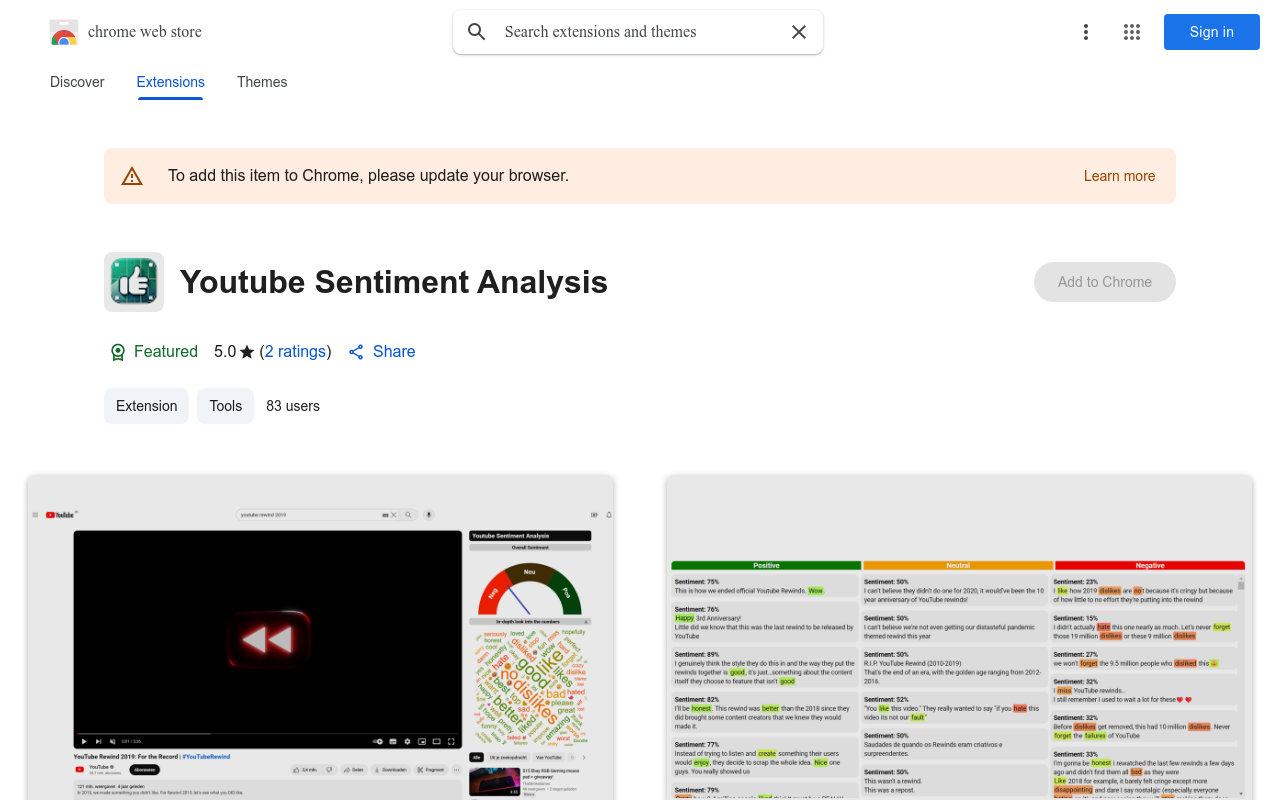Open the Learn more link
This screenshot has width=1280, height=800.
tap(1119, 176)
